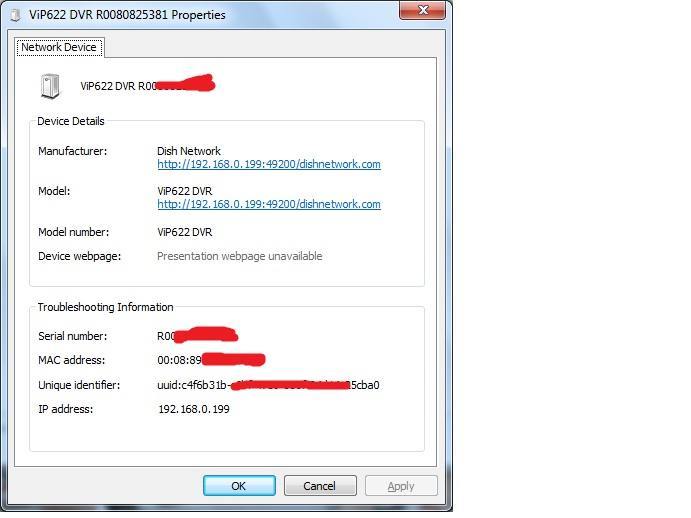Click the Troubleshooting Information group label
691x518 pixels.
point(105,307)
